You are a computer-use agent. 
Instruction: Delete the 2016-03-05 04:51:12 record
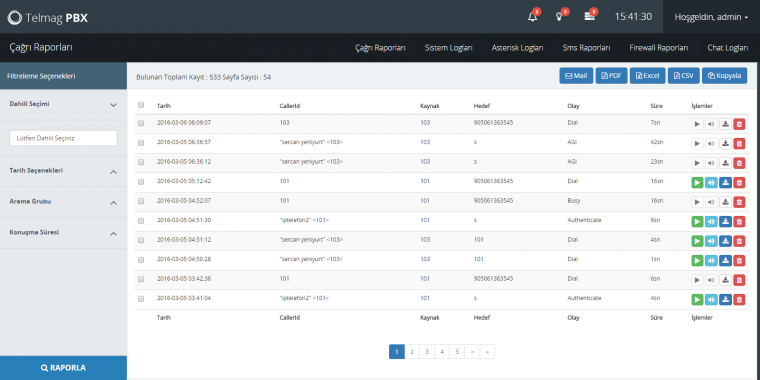click(x=739, y=241)
